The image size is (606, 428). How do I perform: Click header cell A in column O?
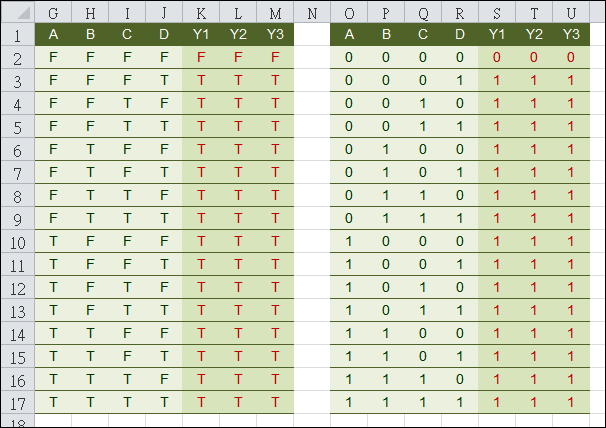click(349, 34)
